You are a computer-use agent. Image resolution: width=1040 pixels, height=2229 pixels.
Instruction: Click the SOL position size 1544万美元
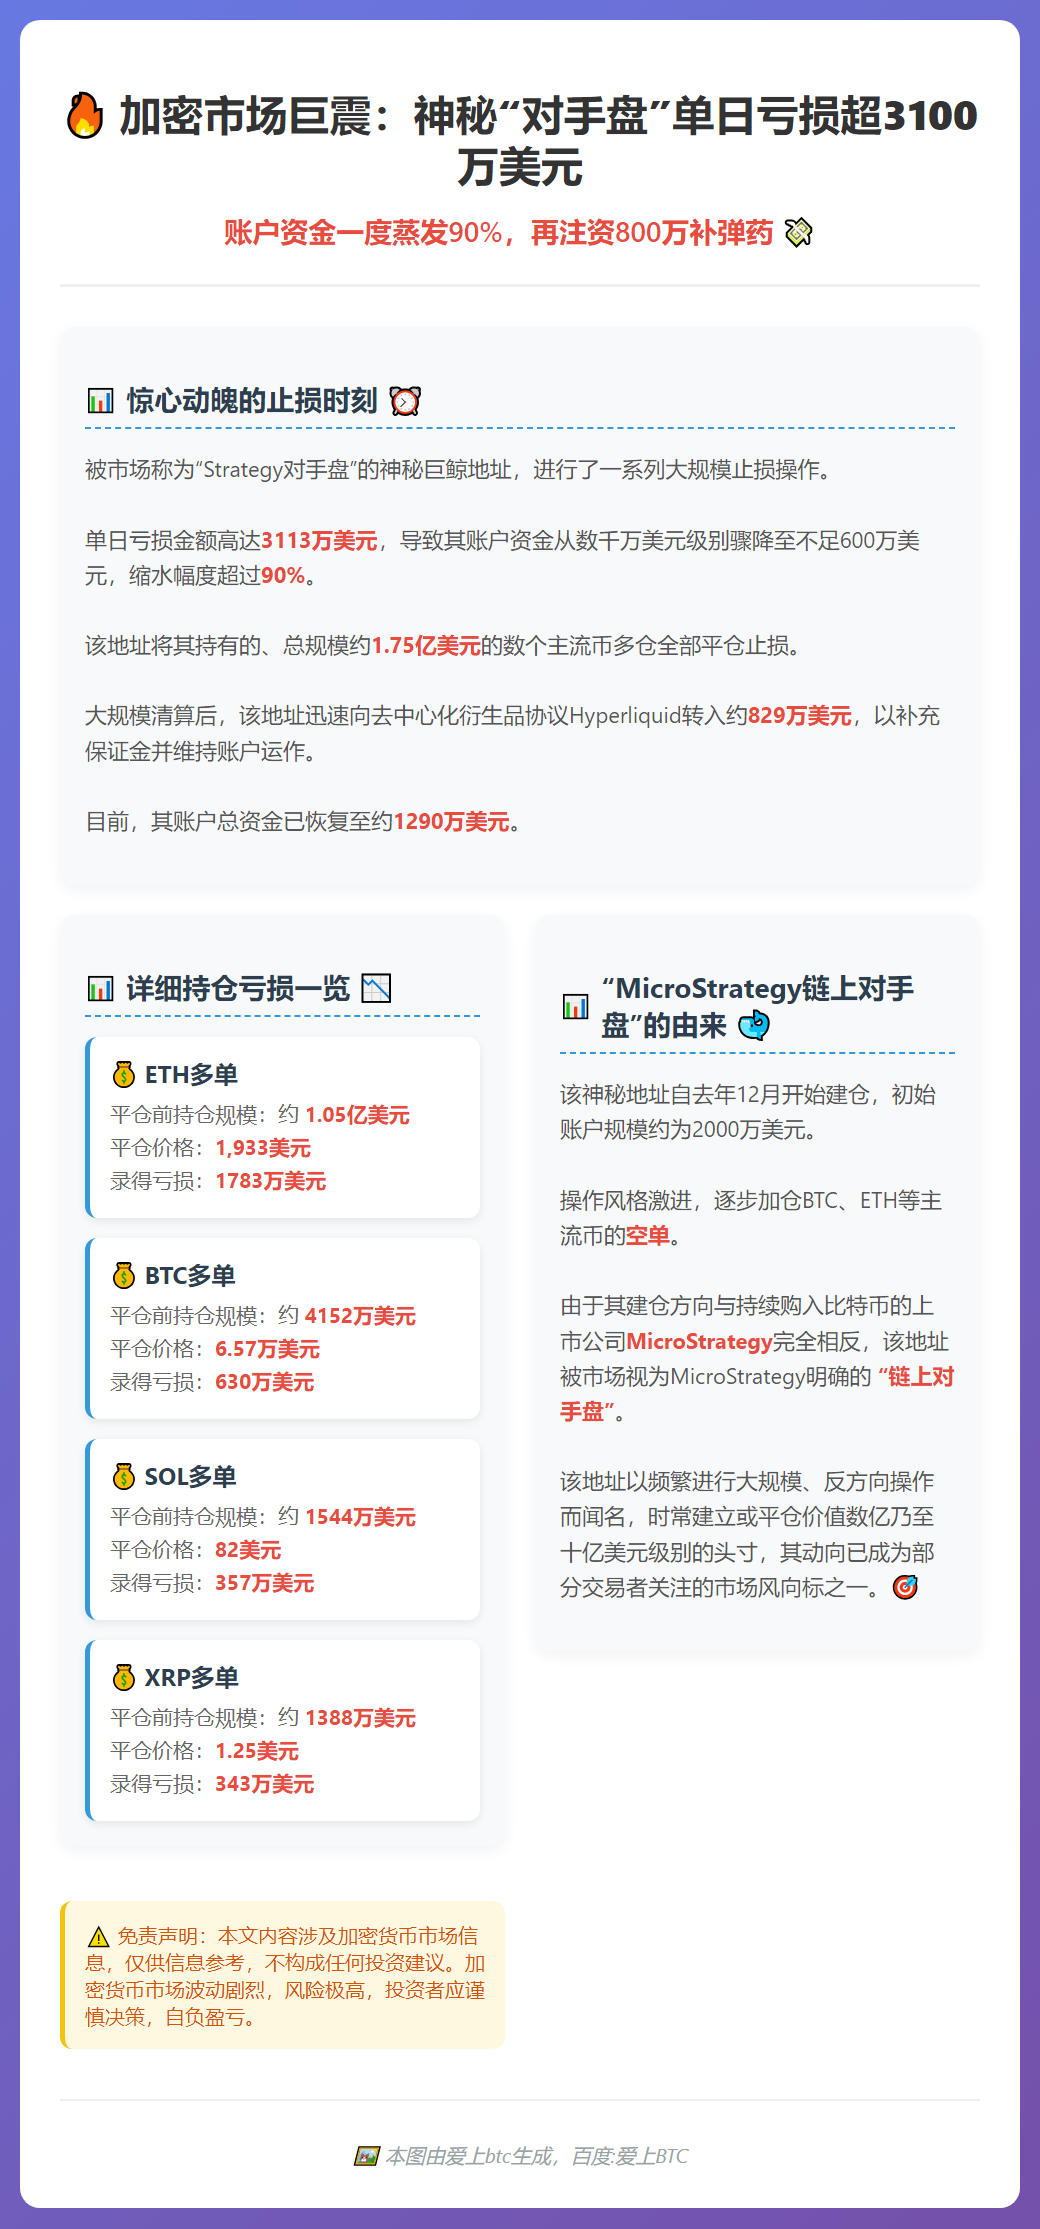pos(360,1517)
